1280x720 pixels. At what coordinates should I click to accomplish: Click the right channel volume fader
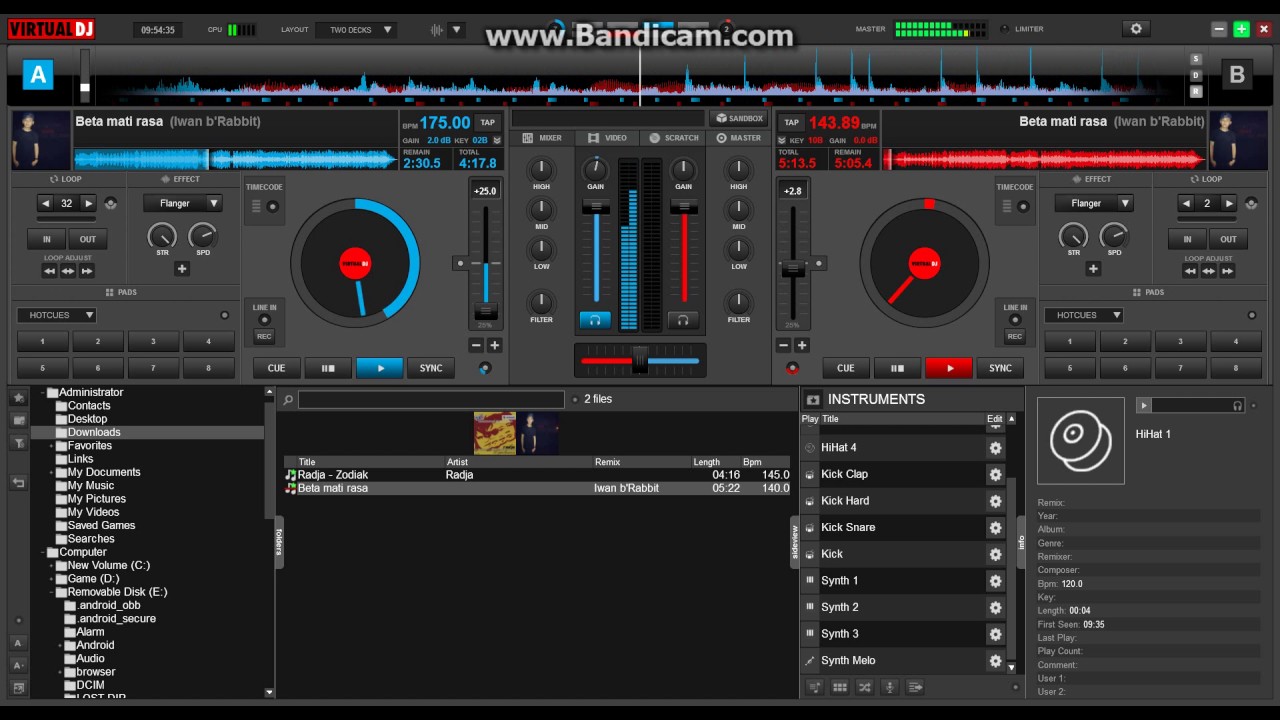pyautogui.click(x=683, y=207)
